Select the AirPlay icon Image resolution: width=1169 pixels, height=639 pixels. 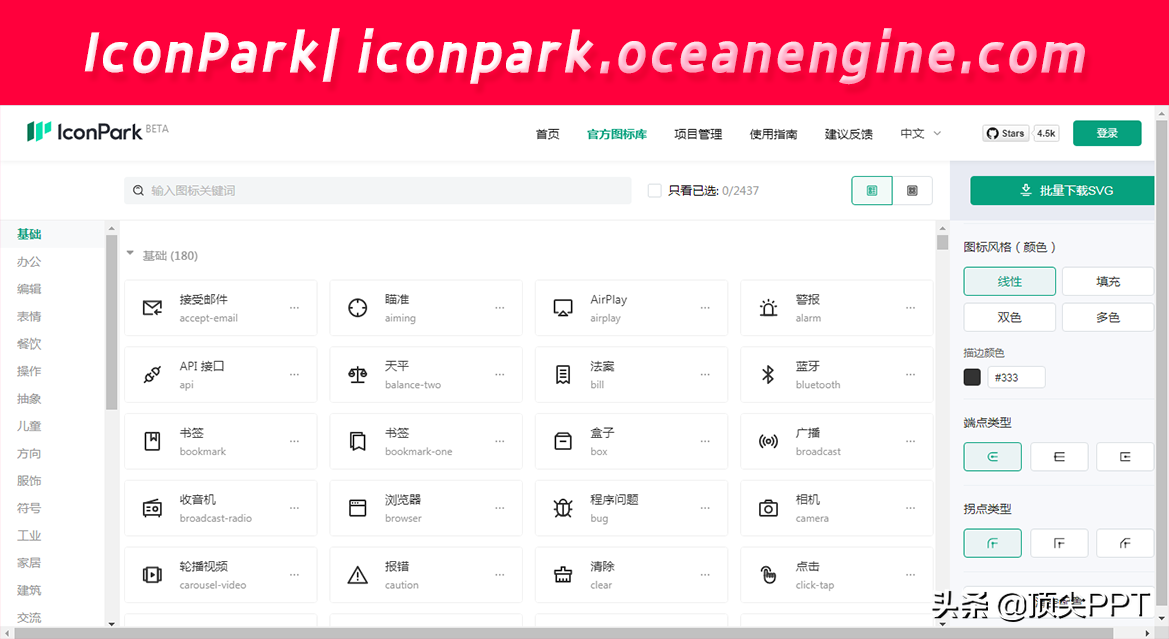coord(563,307)
